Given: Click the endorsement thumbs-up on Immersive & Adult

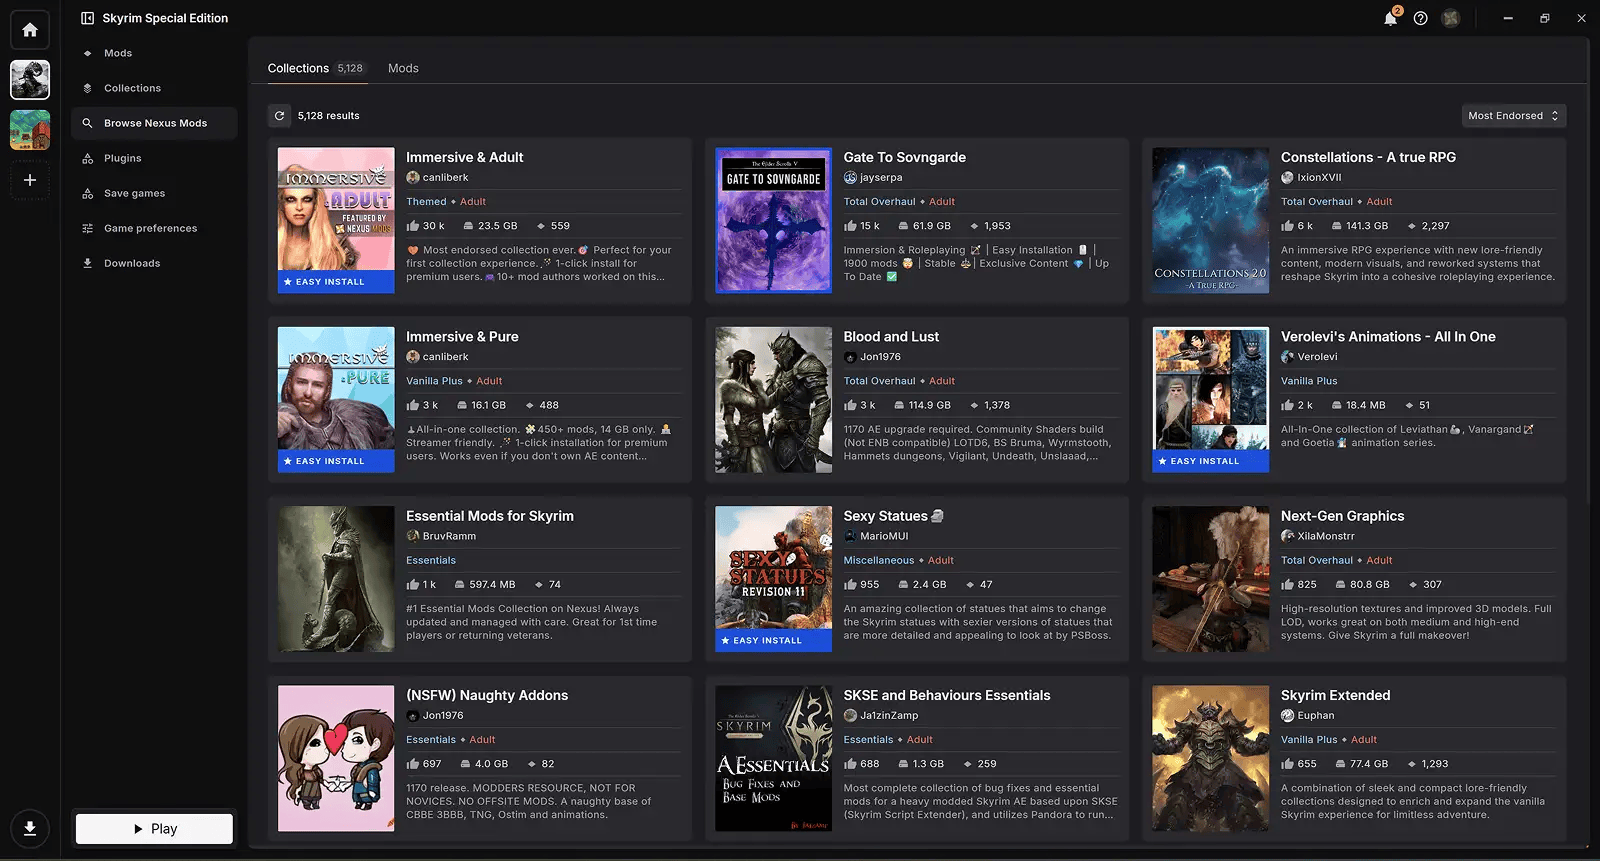Looking at the screenshot, I should pyautogui.click(x=413, y=226).
